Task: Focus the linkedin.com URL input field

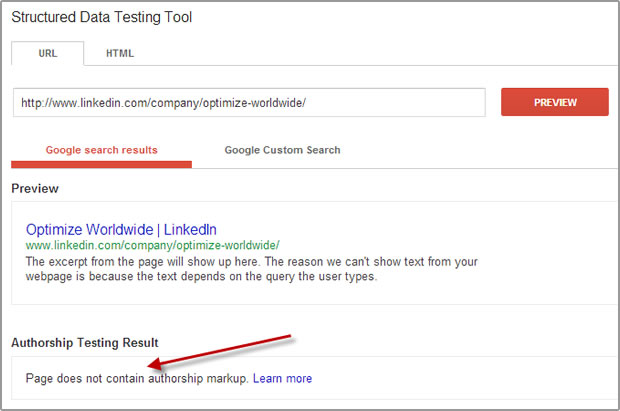Action: click(249, 103)
